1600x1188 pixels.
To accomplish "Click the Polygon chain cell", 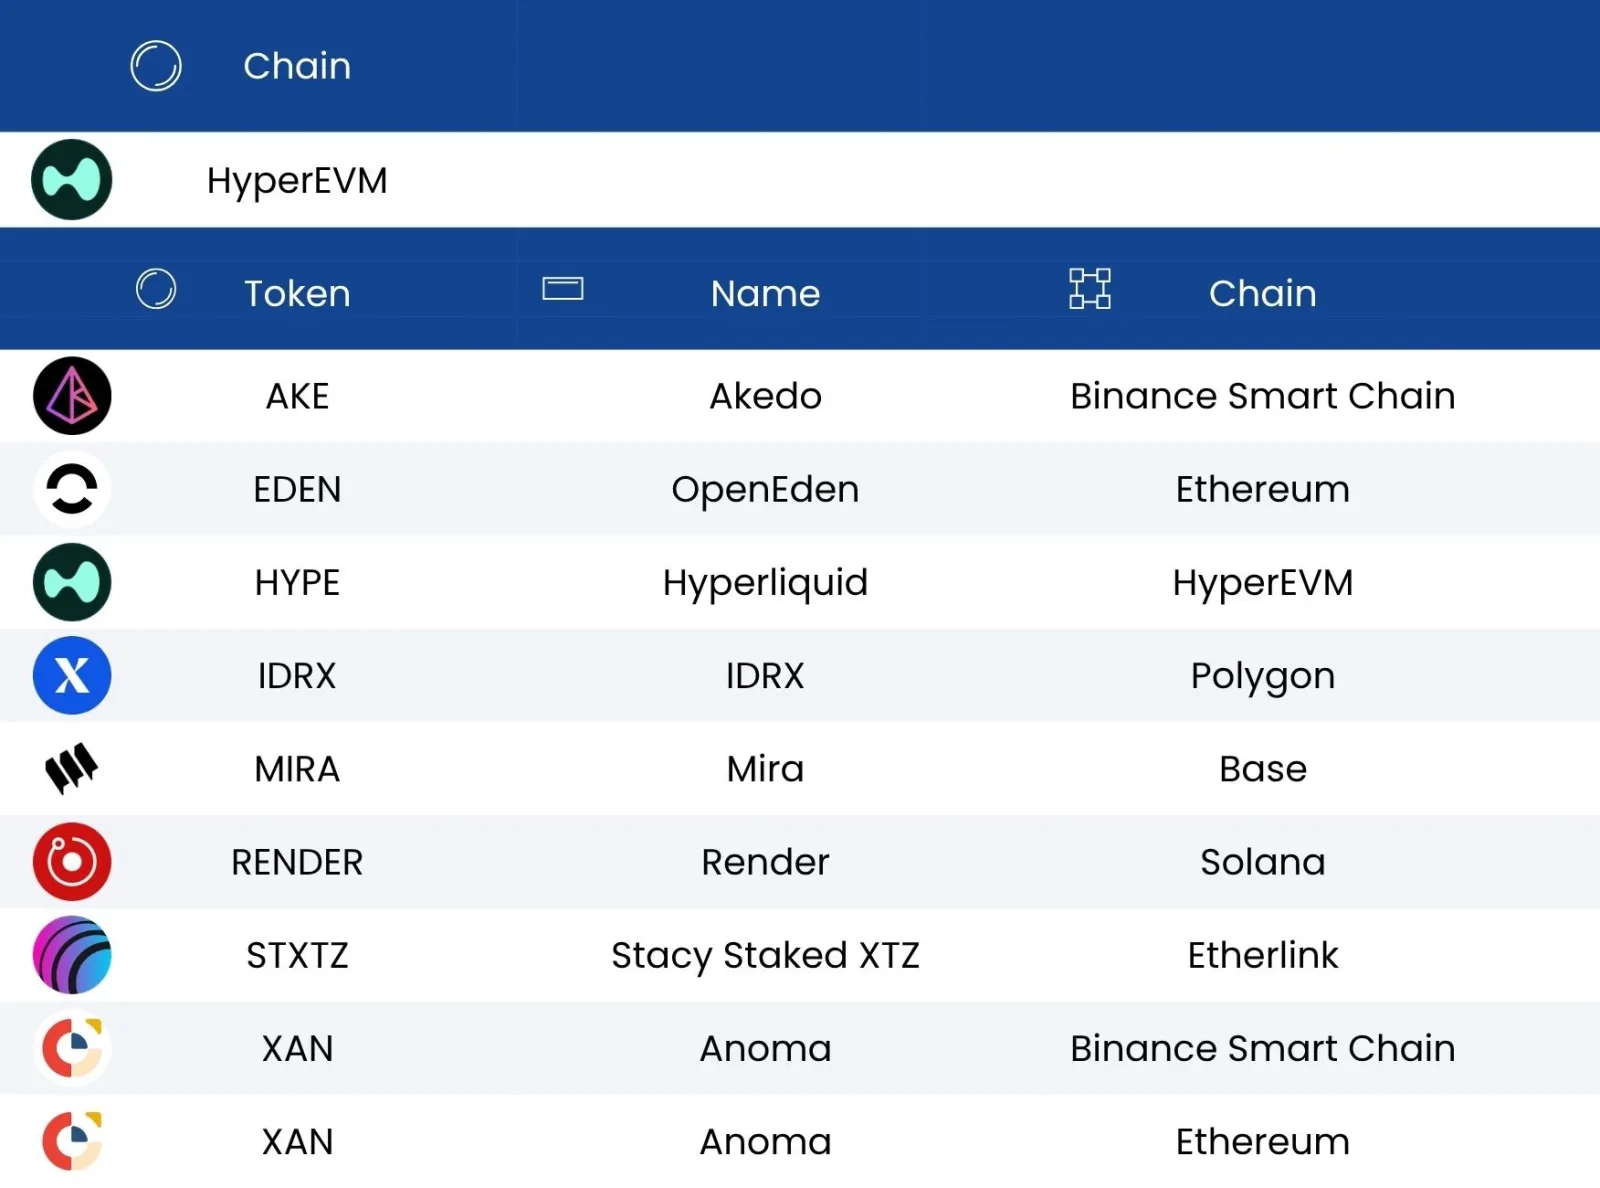I will [1263, 677].
